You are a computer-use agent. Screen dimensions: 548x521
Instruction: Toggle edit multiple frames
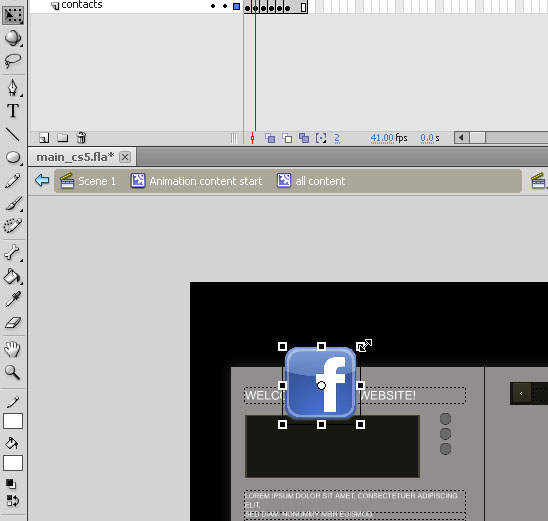pyautogui.click(x=304, y=138)
